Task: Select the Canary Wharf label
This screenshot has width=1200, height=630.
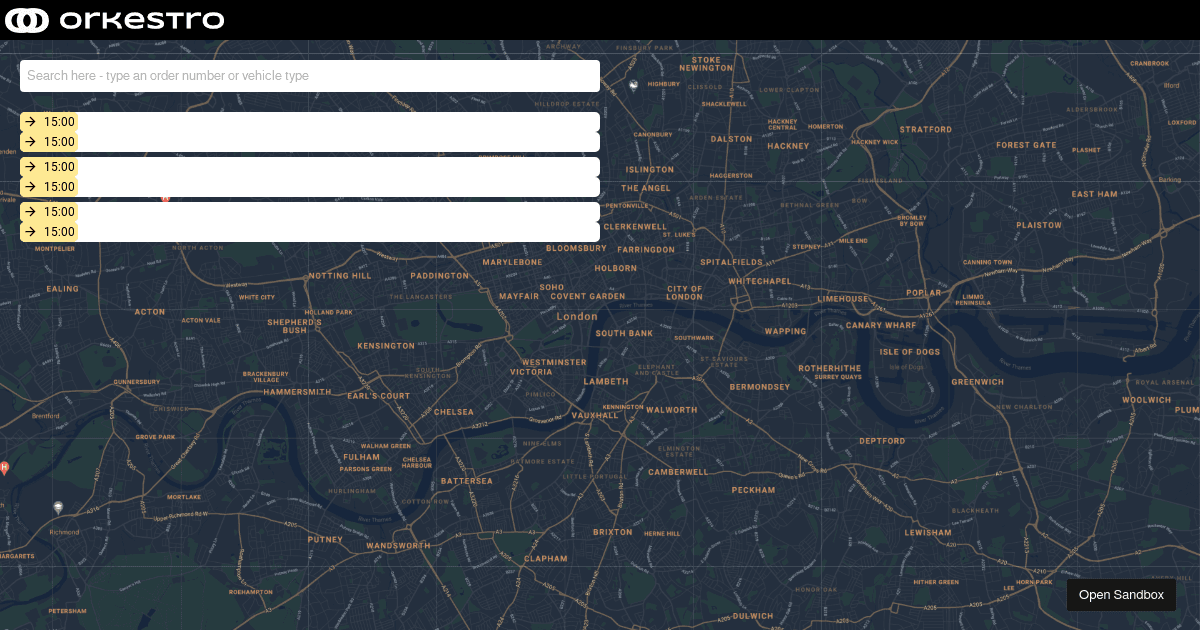Action: pyautogui.click(x=881, y=326)
